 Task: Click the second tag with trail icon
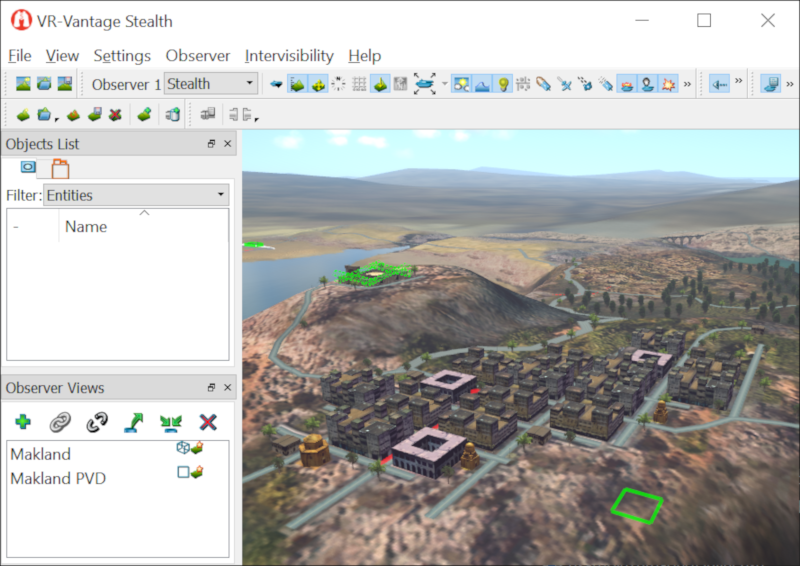tap(606, 84)
